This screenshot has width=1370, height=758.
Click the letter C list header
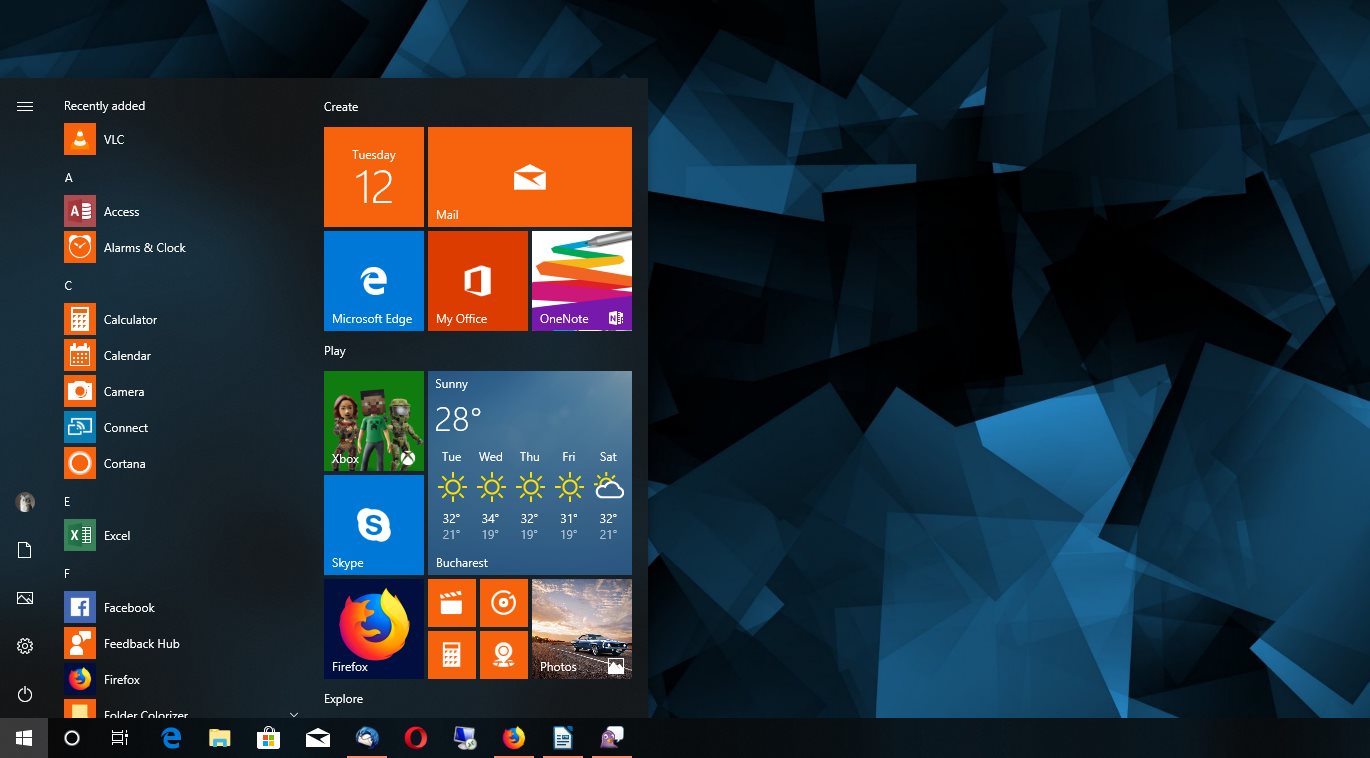click(69, 286)
